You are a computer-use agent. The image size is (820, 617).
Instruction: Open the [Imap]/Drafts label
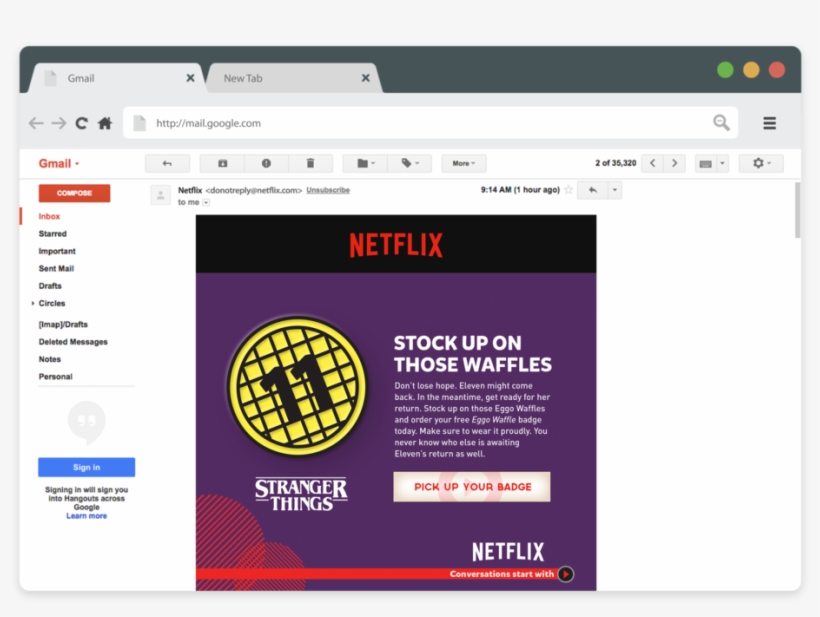coord(63,324)
